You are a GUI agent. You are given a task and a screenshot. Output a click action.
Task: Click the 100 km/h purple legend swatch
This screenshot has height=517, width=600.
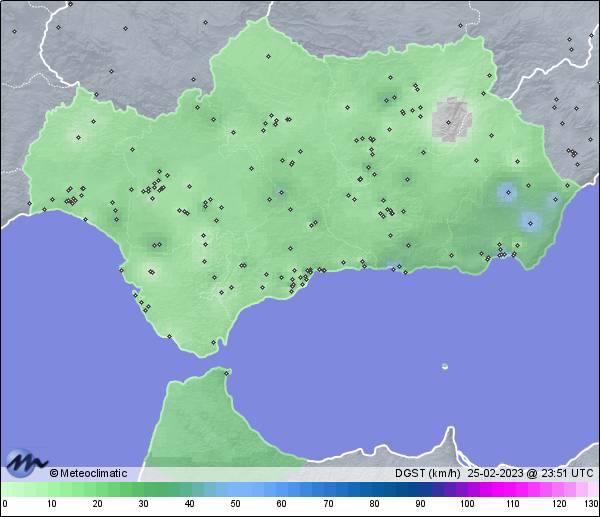point(465,490)
